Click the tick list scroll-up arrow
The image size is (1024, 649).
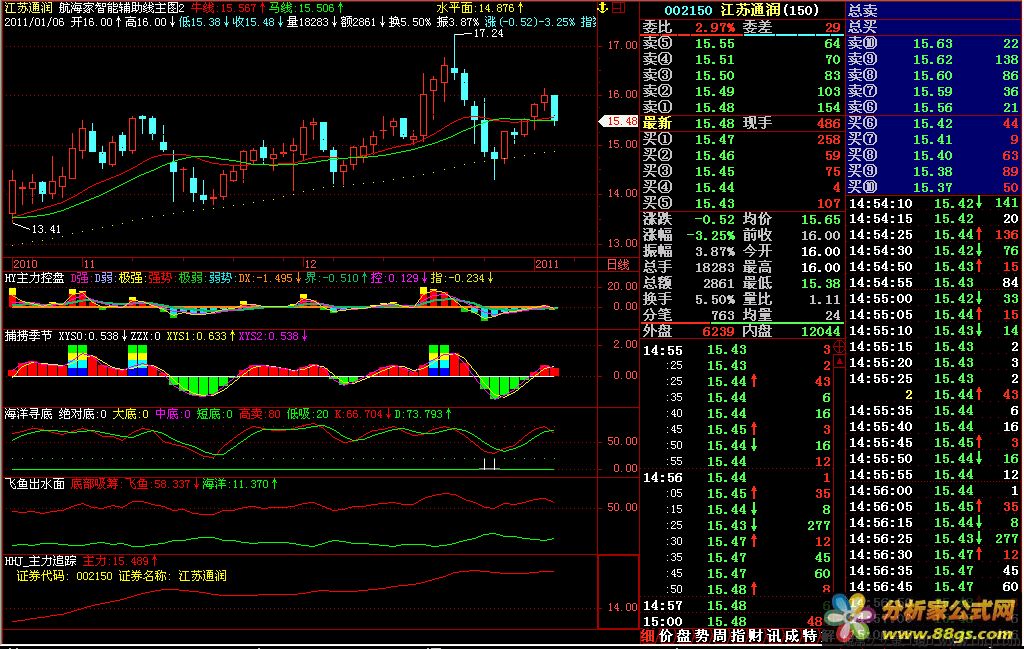click(x=839, y=361)
